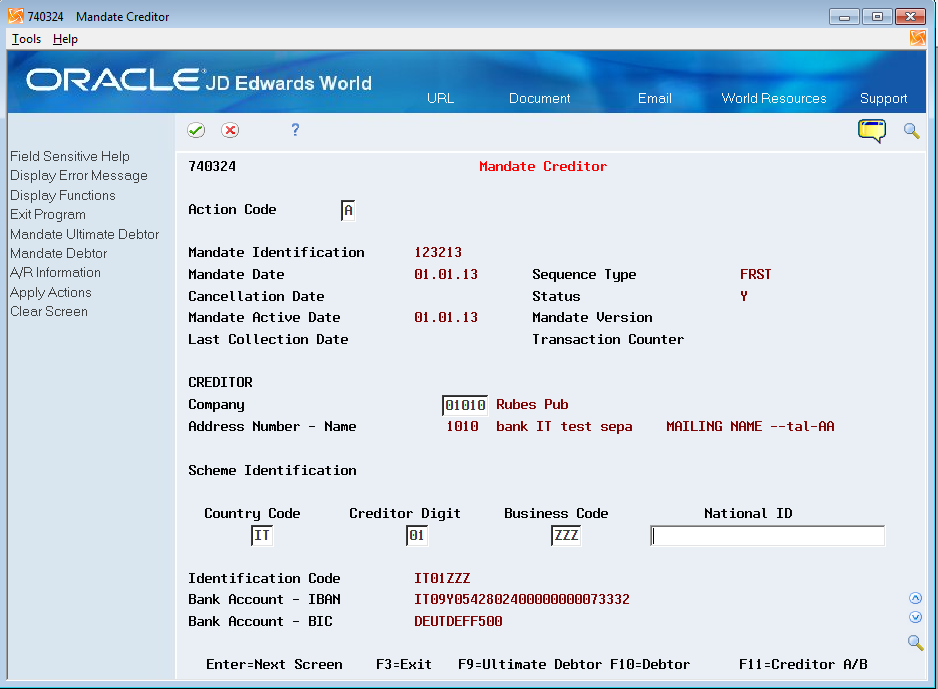Open World Resources link

pyautogui.click(x=773, y=98)
